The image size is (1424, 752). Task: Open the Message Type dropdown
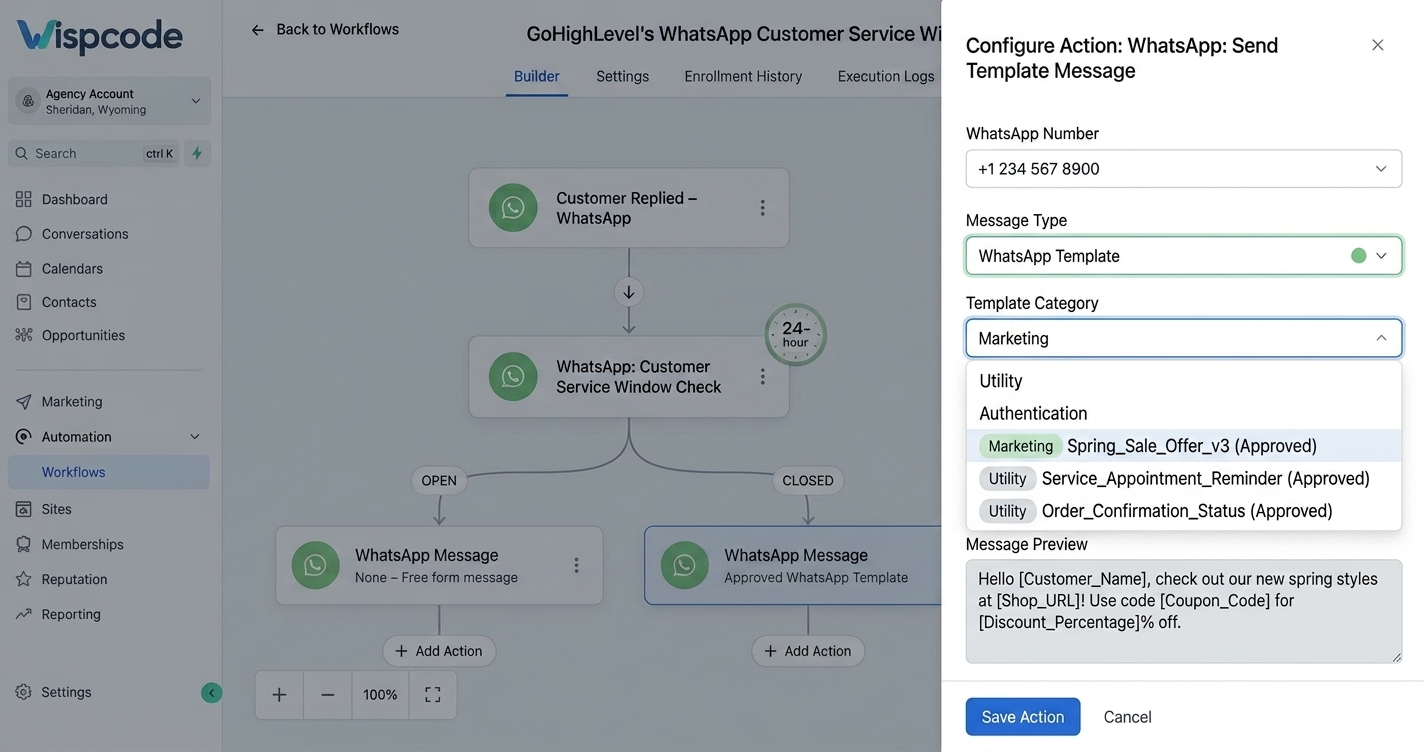(x=1184, y=256)
